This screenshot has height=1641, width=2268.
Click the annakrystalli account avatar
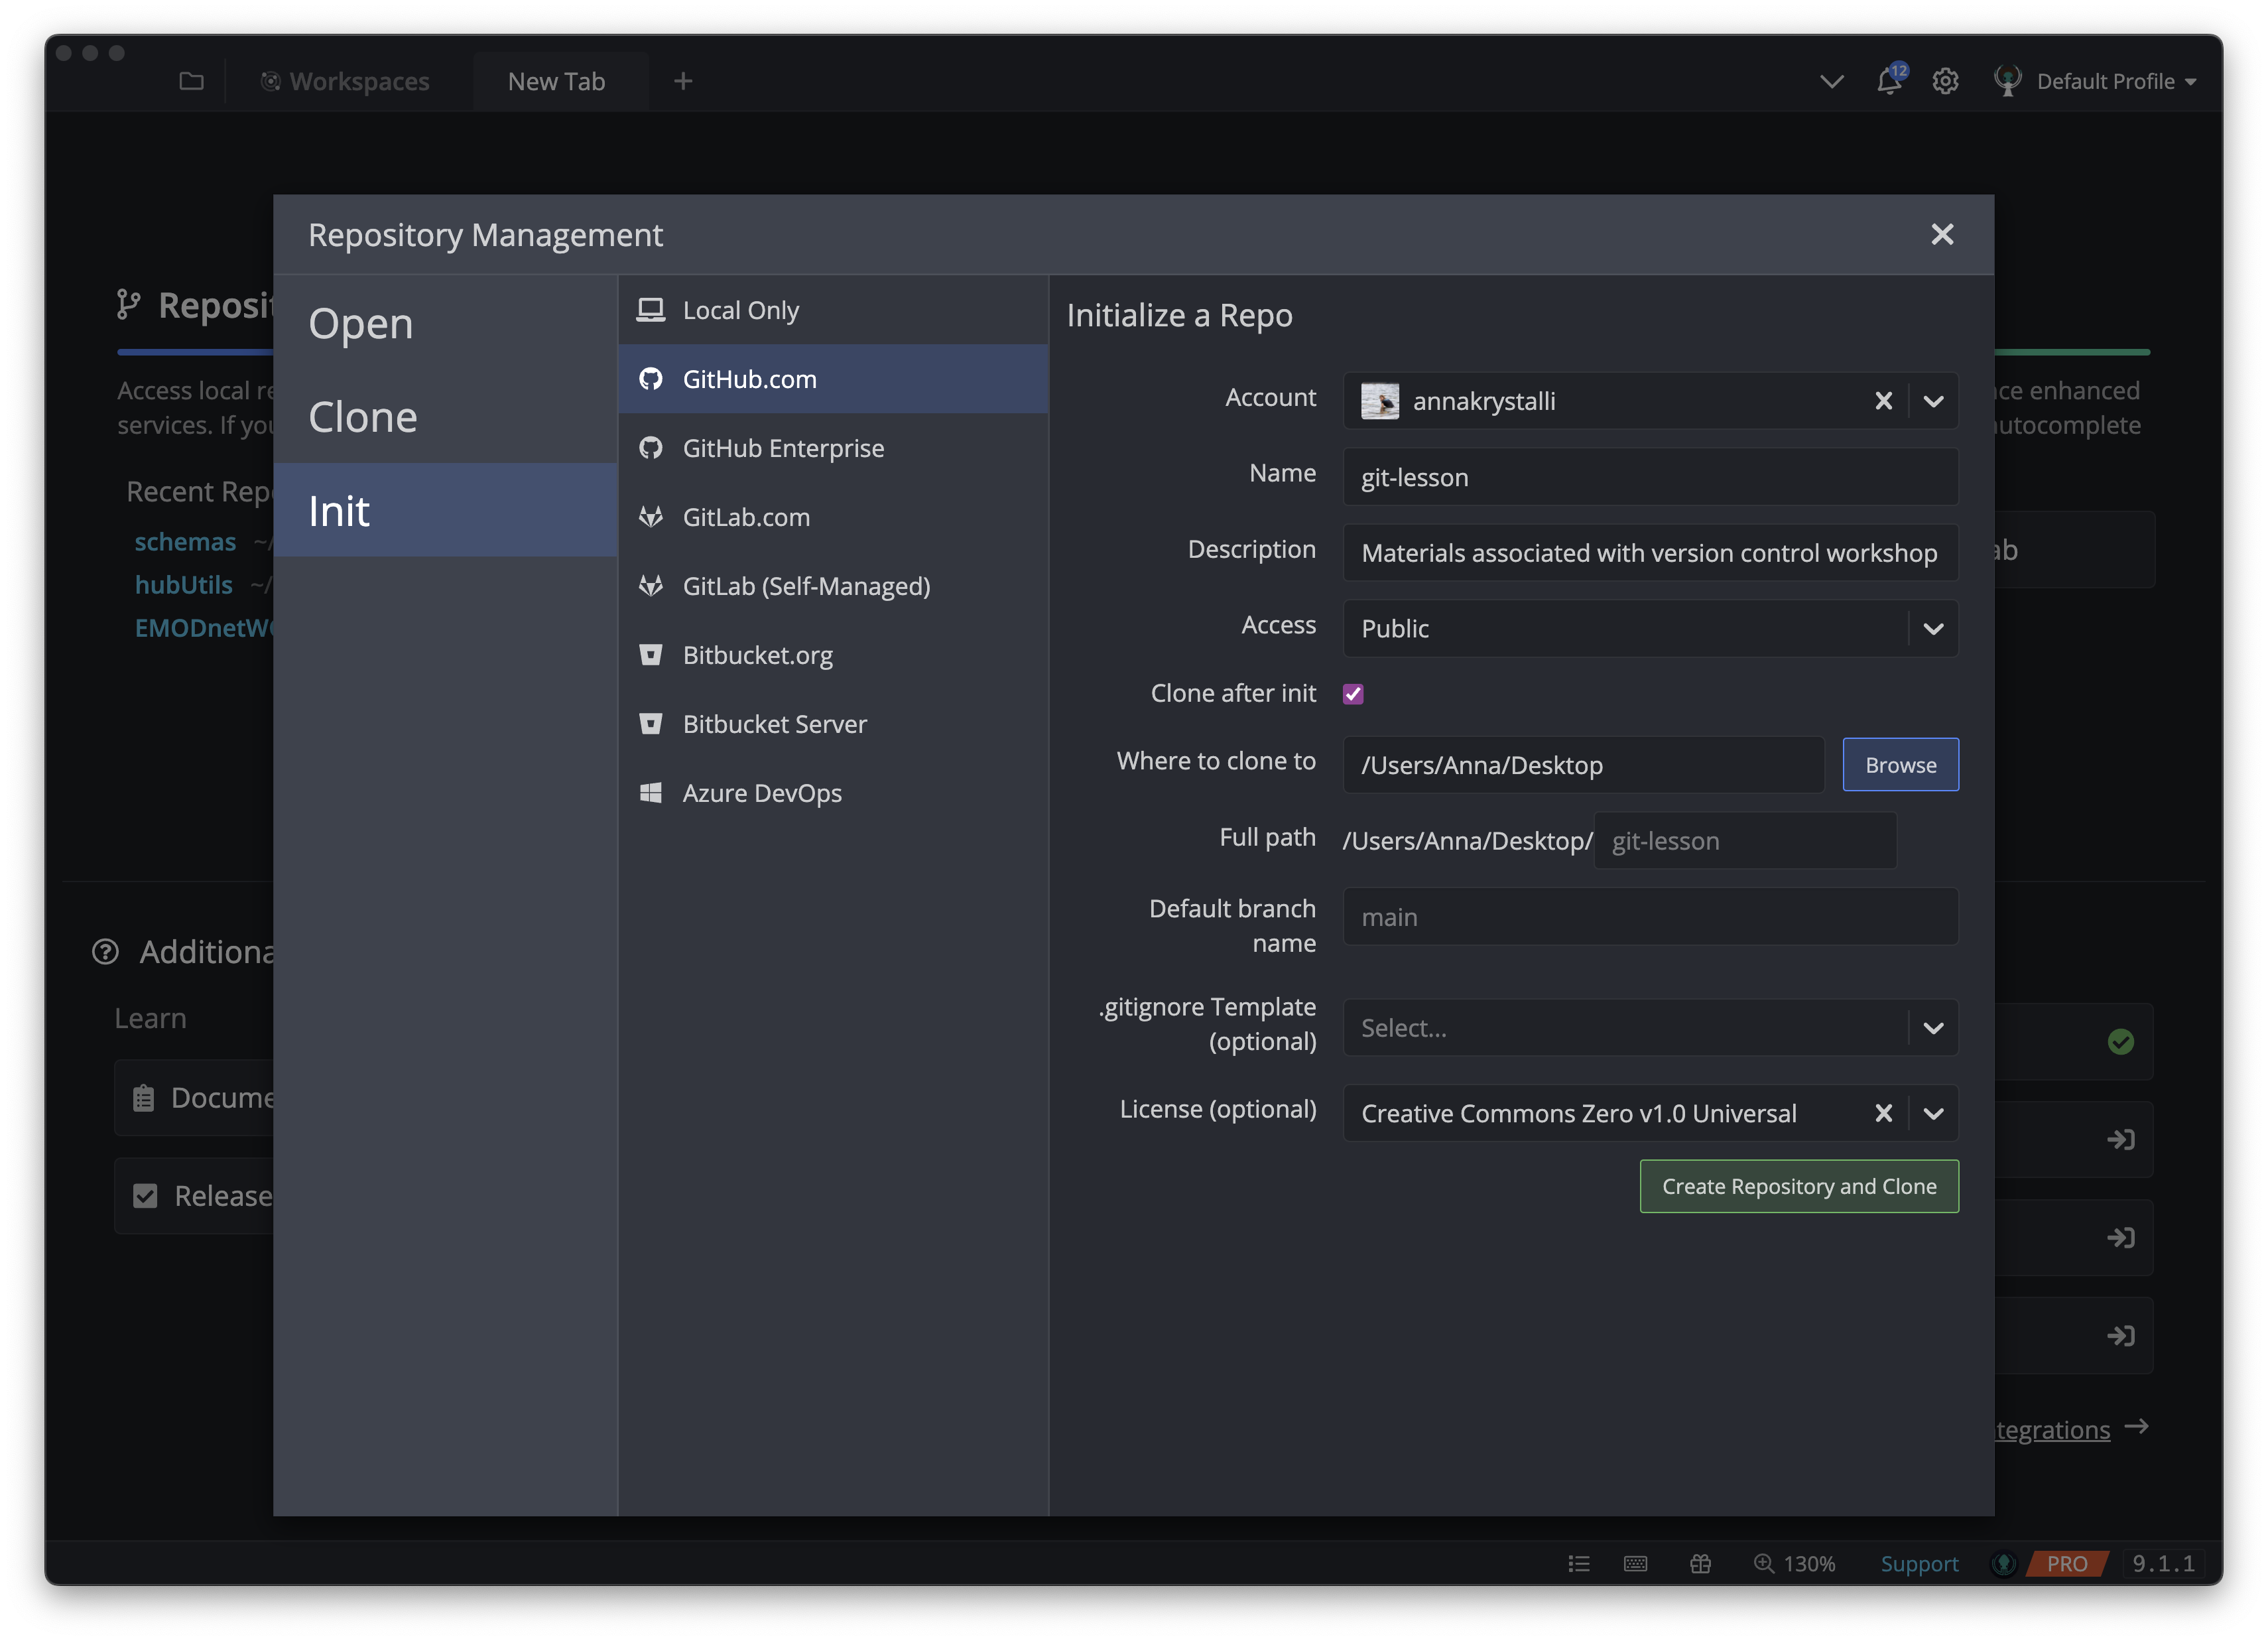click(x=1380, y=401)
